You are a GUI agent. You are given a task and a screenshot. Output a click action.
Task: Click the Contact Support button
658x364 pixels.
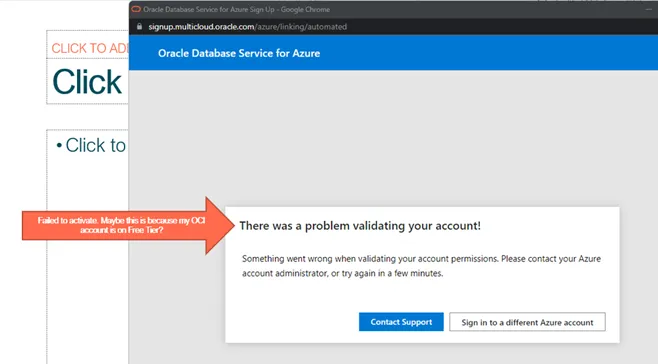coord(401,322)
